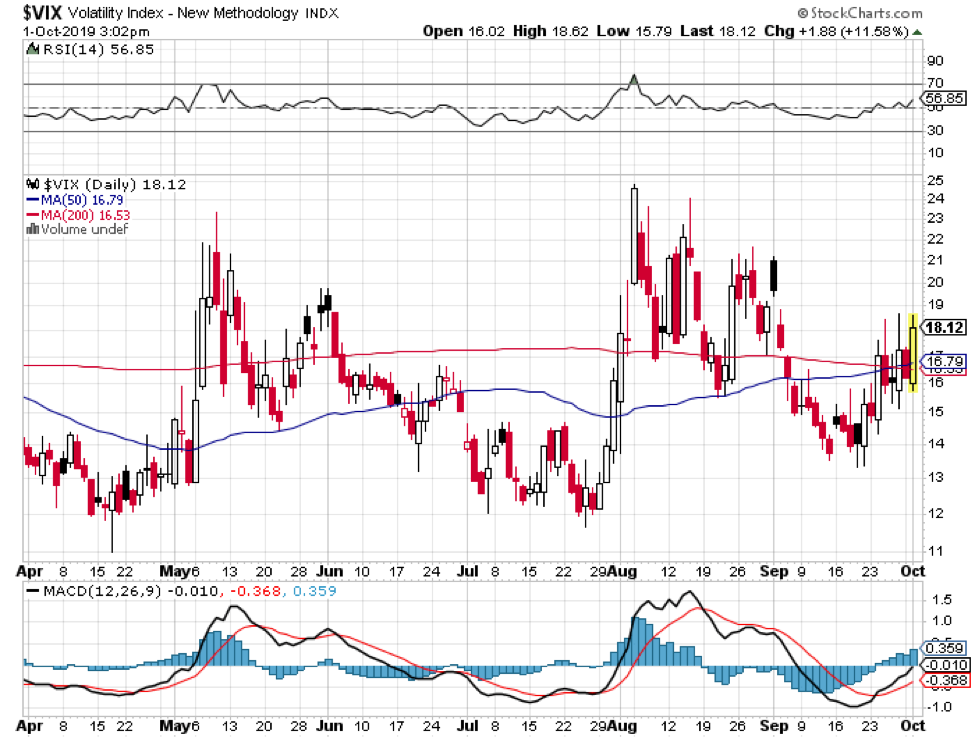
Task: Click the Last value 18.12 in header
Action: pyautogui.click(x=737, y=31)
